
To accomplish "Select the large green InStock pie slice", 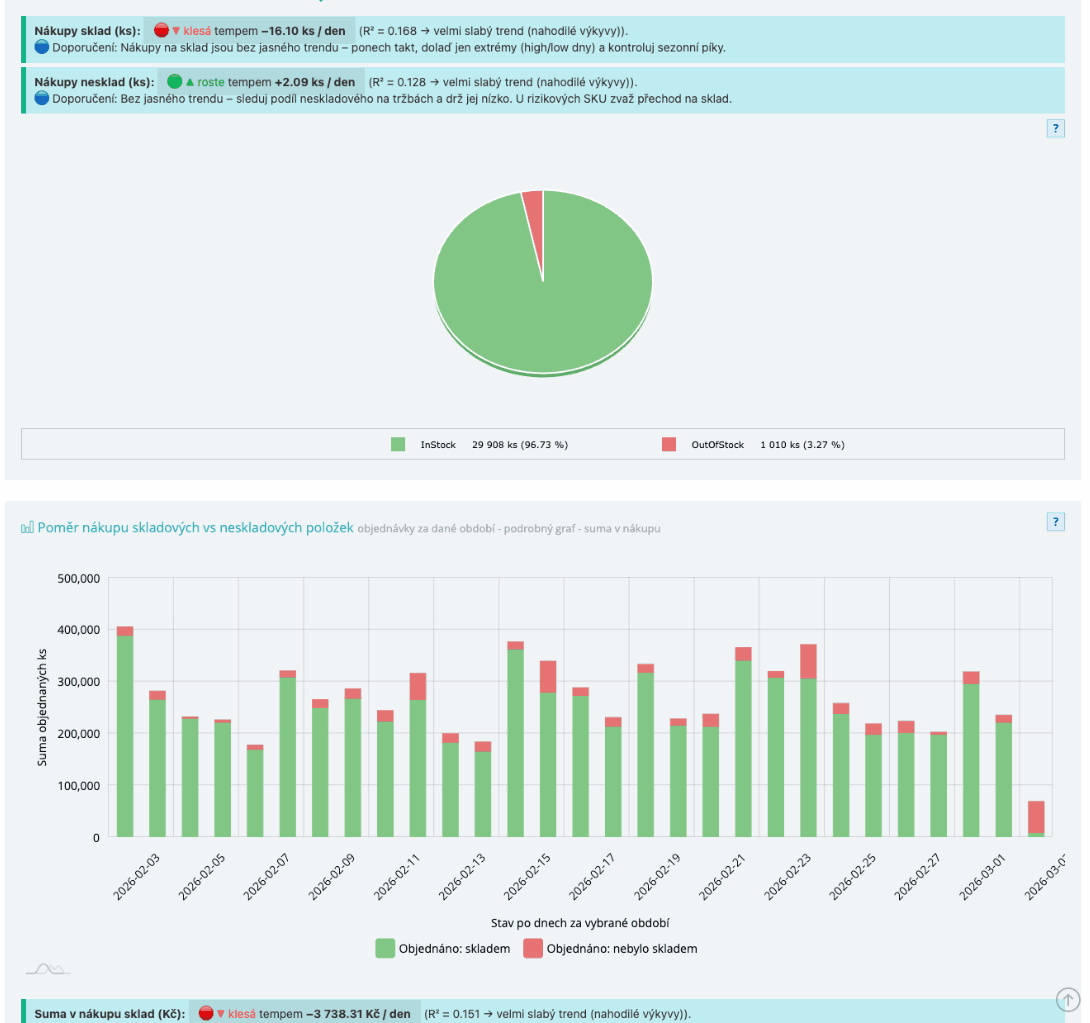I will point(543,300).
